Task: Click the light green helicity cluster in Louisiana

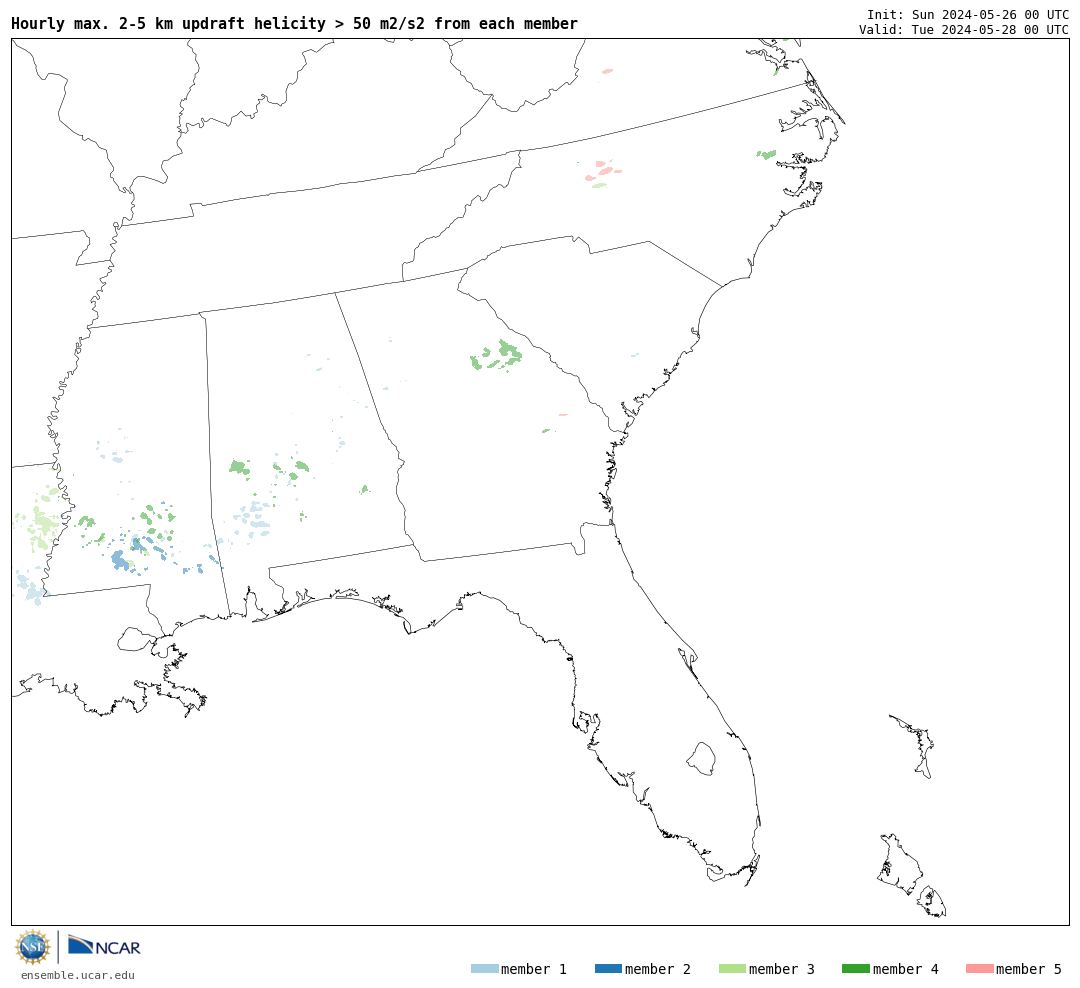Action: (43, 520)
